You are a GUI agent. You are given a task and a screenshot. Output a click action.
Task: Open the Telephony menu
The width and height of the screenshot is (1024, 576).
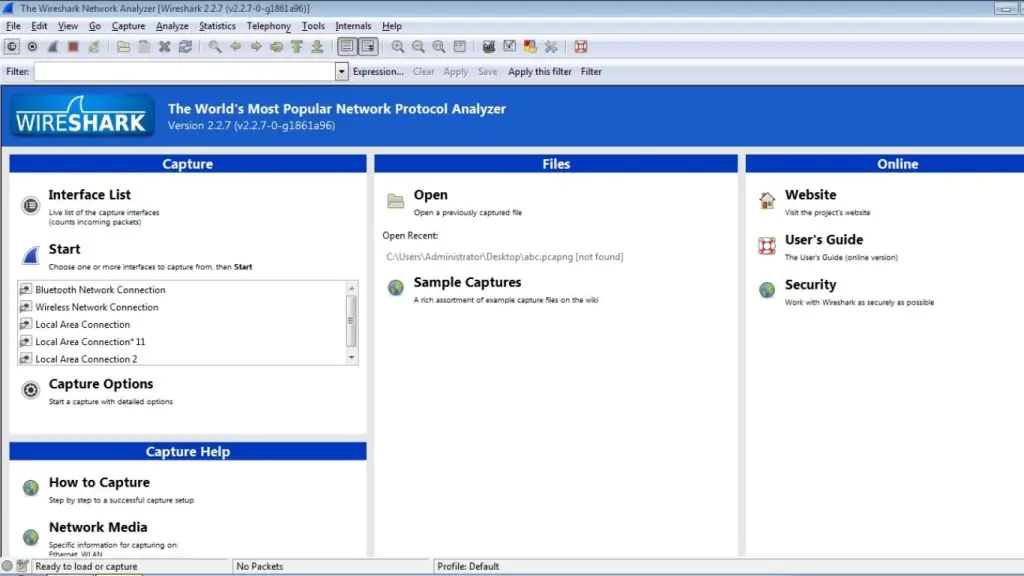click(269, 26)
